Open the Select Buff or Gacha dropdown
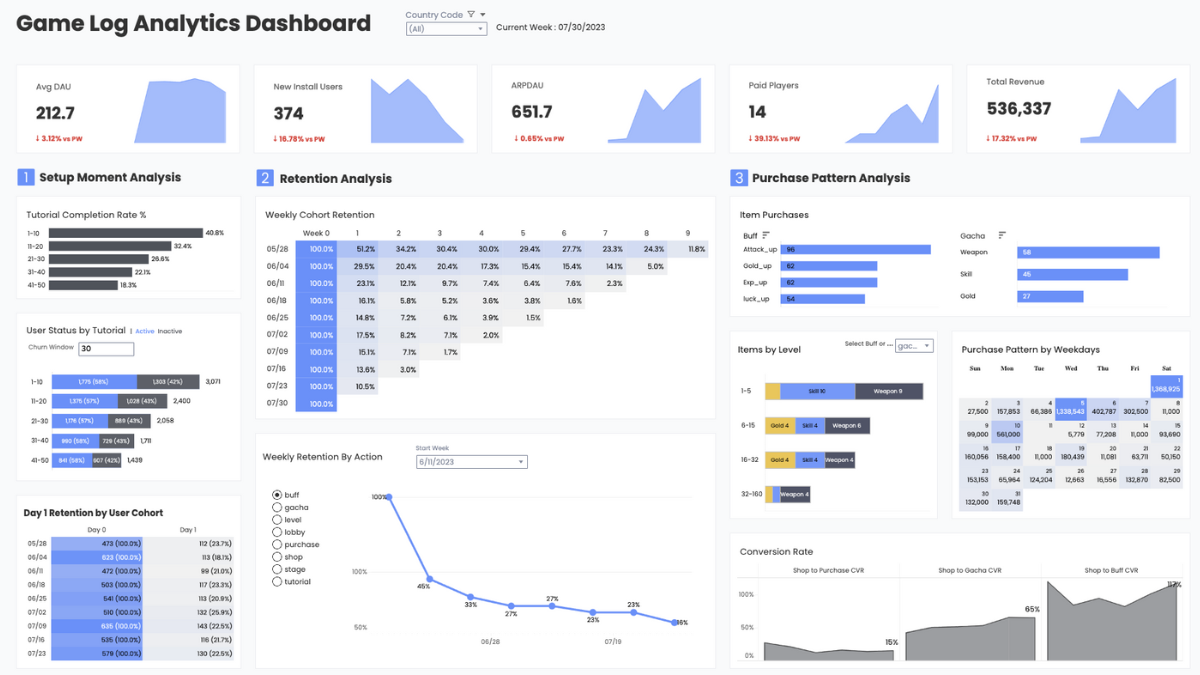Image resolution: width=1200 pixels, height=675 pixels. (x=913, y=346)
